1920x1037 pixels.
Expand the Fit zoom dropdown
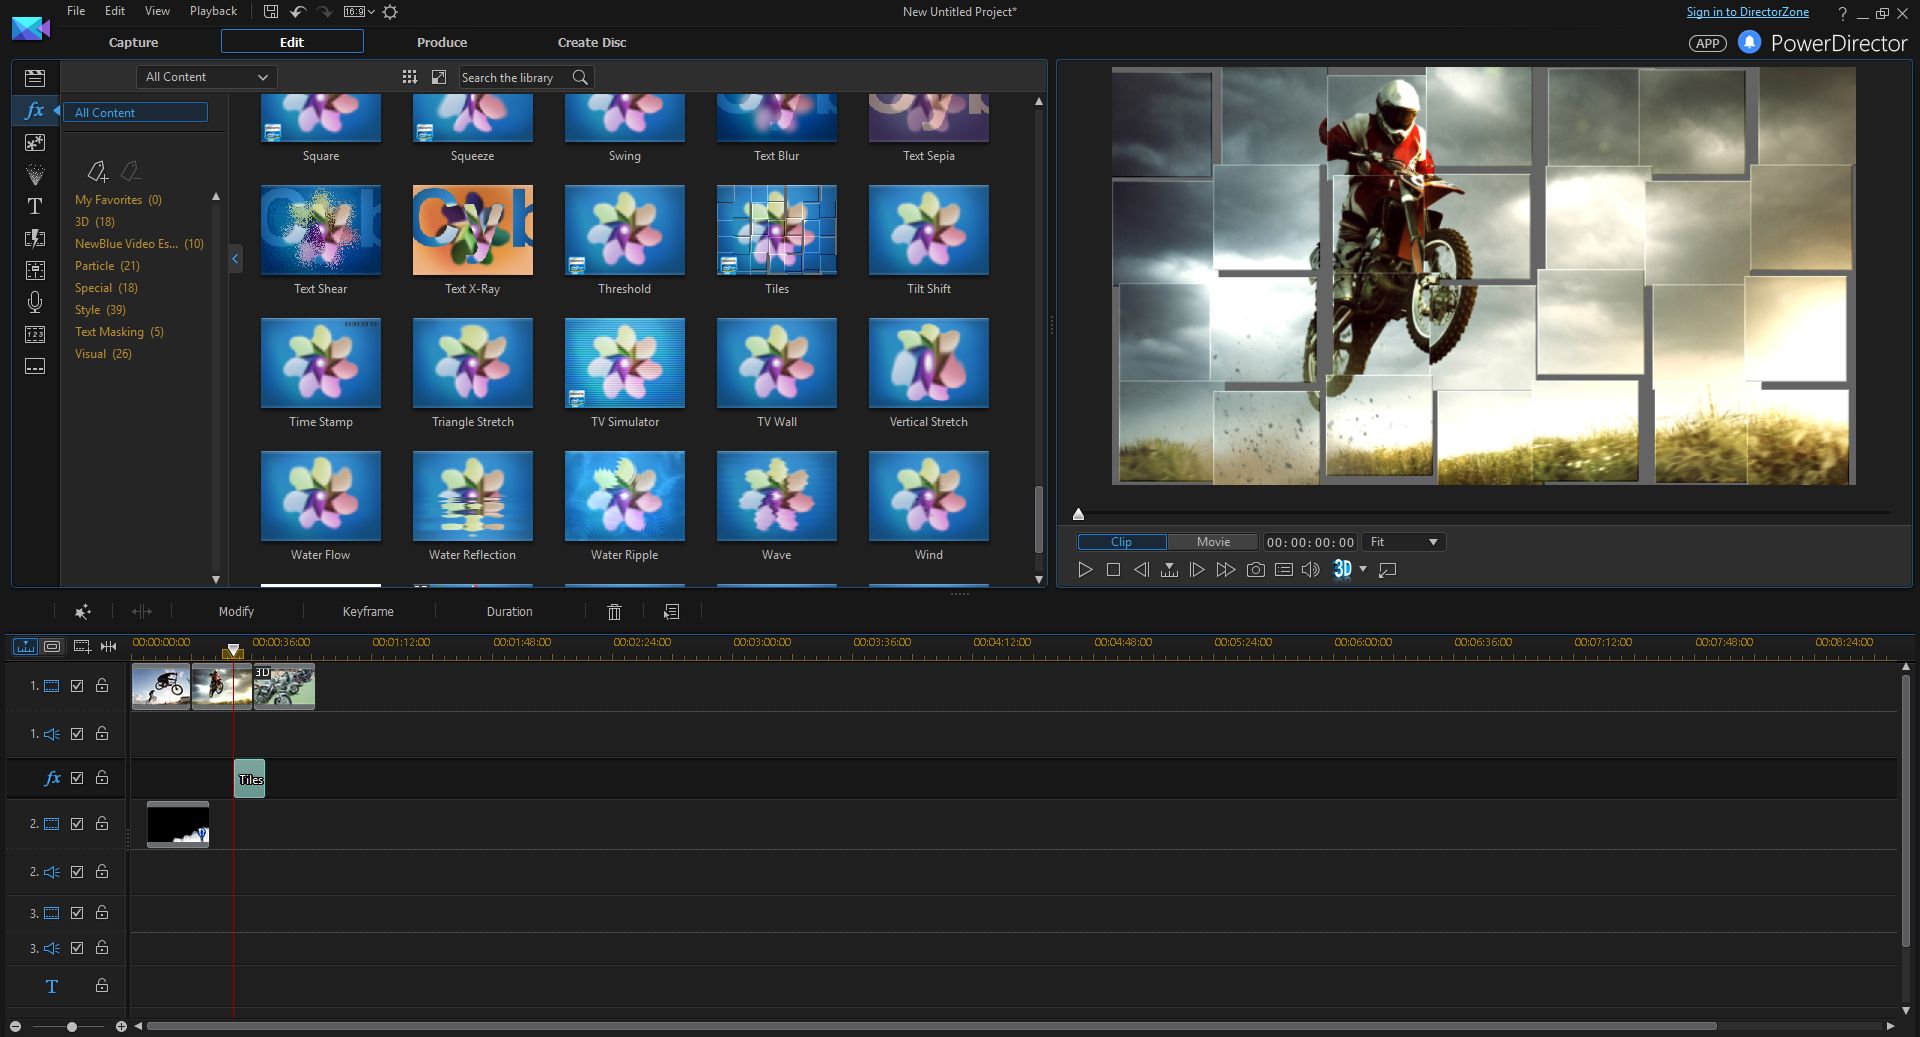1404,542
